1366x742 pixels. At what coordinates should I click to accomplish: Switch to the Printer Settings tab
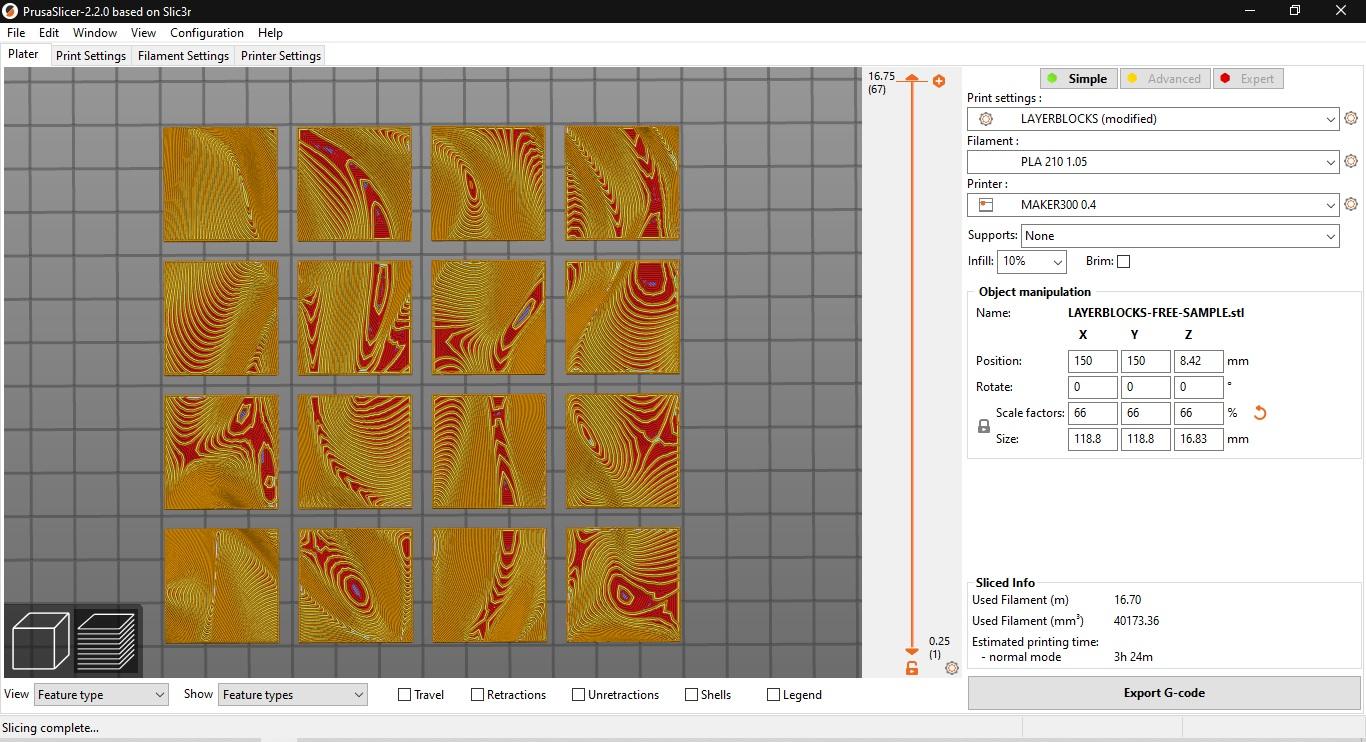click(281, 56)
